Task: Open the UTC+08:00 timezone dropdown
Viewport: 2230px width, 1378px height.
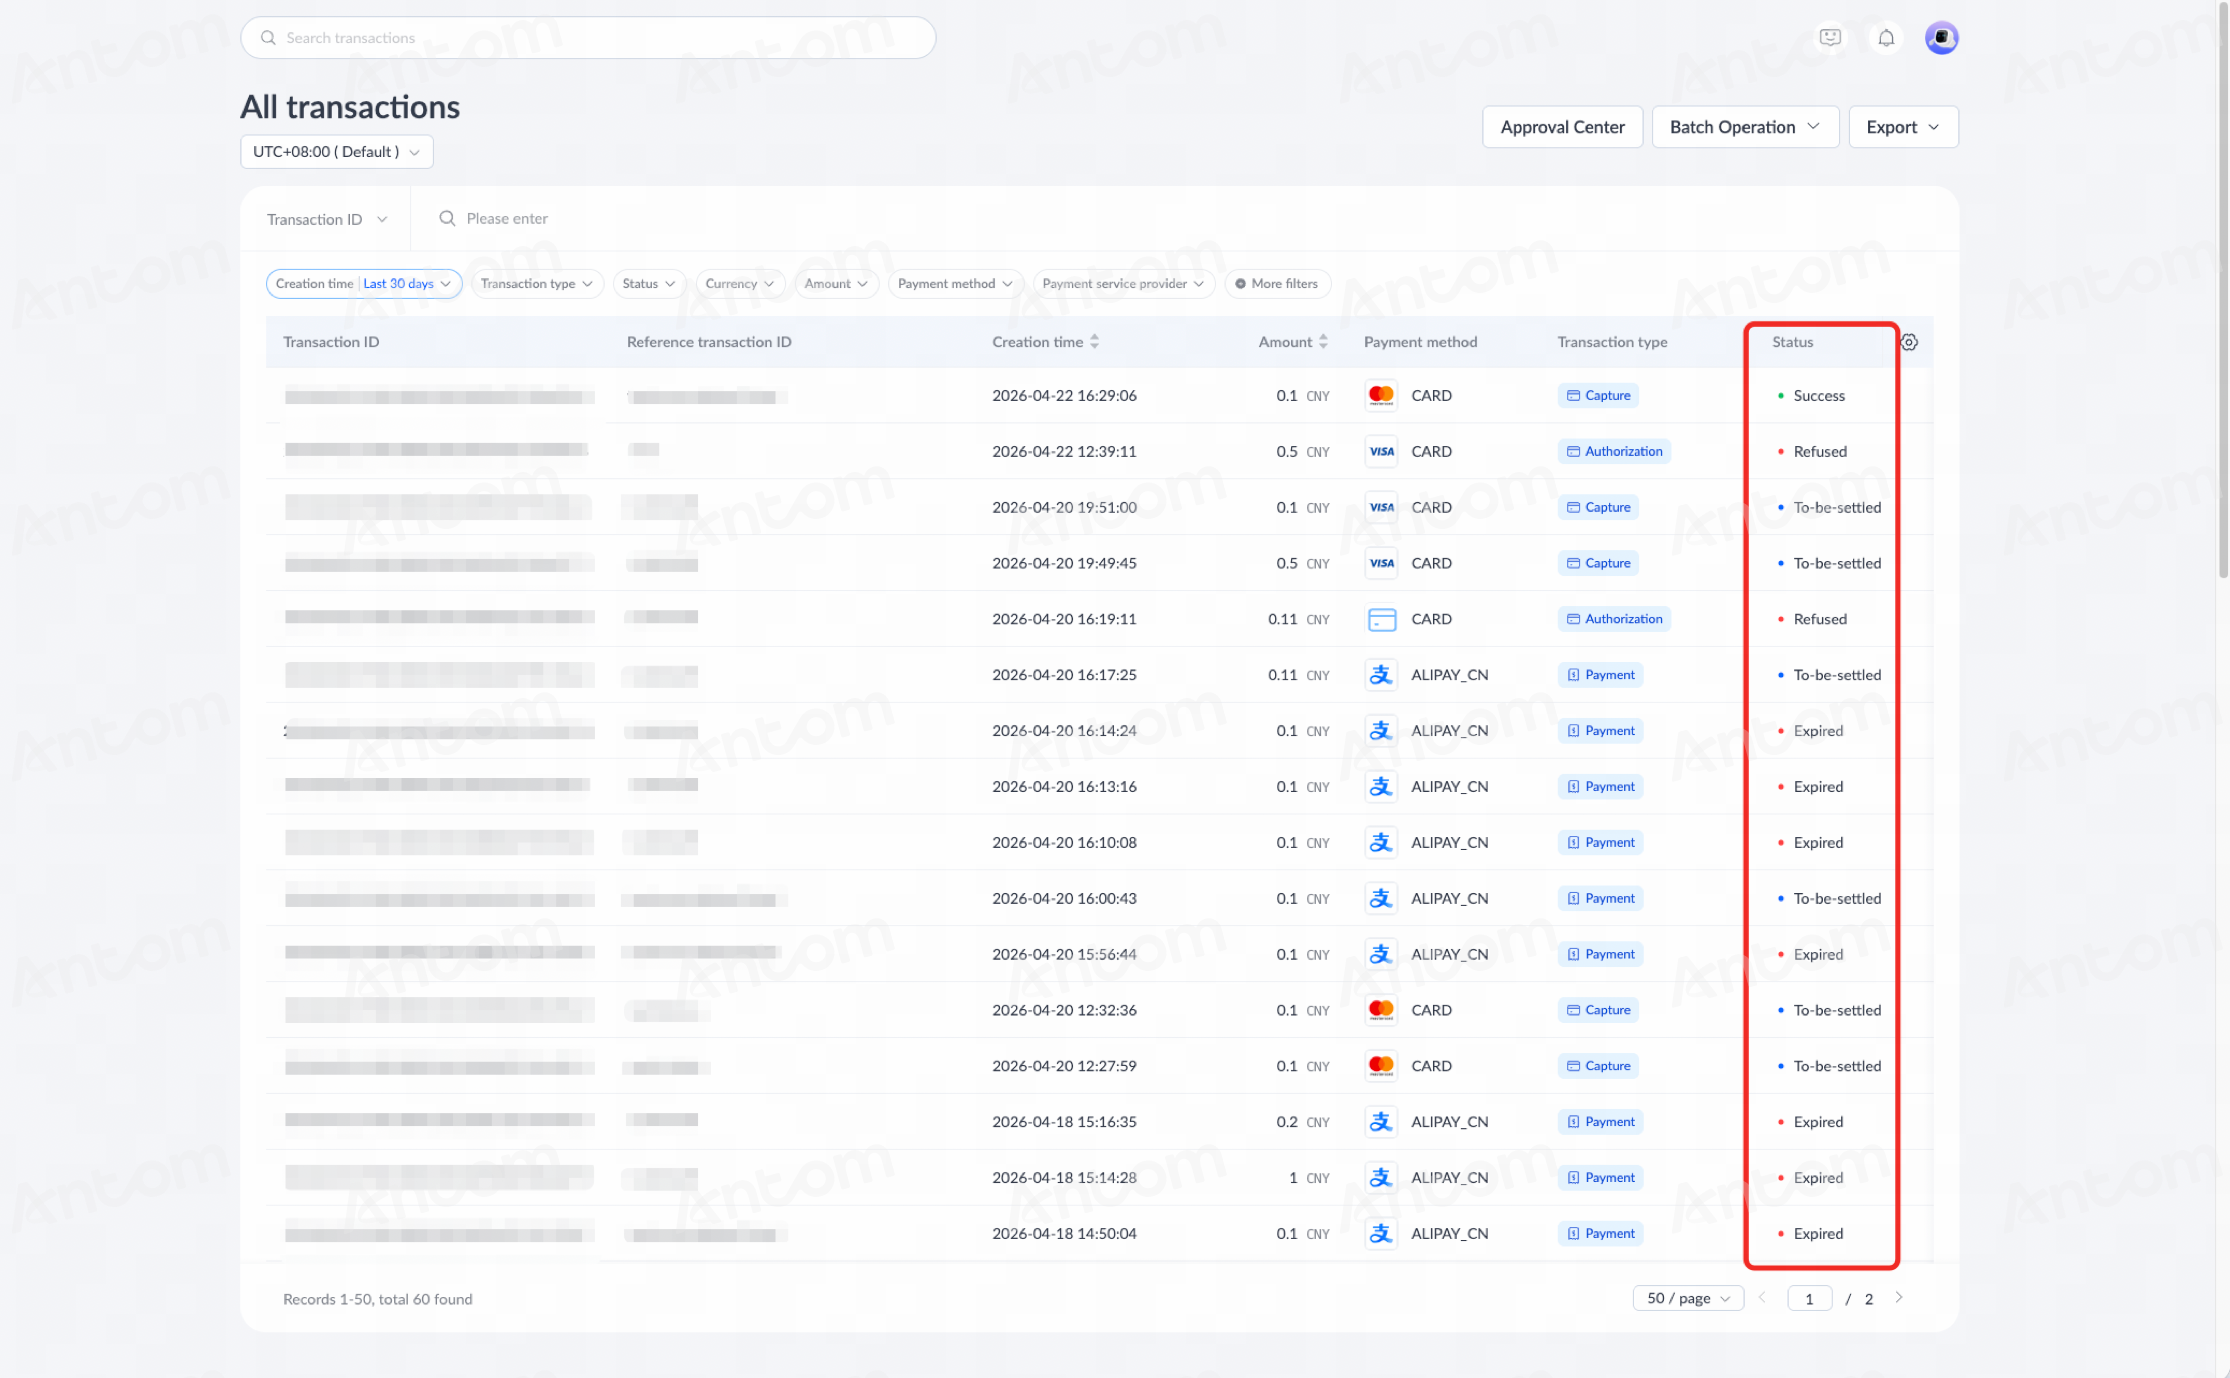Action: coord(337,152)
